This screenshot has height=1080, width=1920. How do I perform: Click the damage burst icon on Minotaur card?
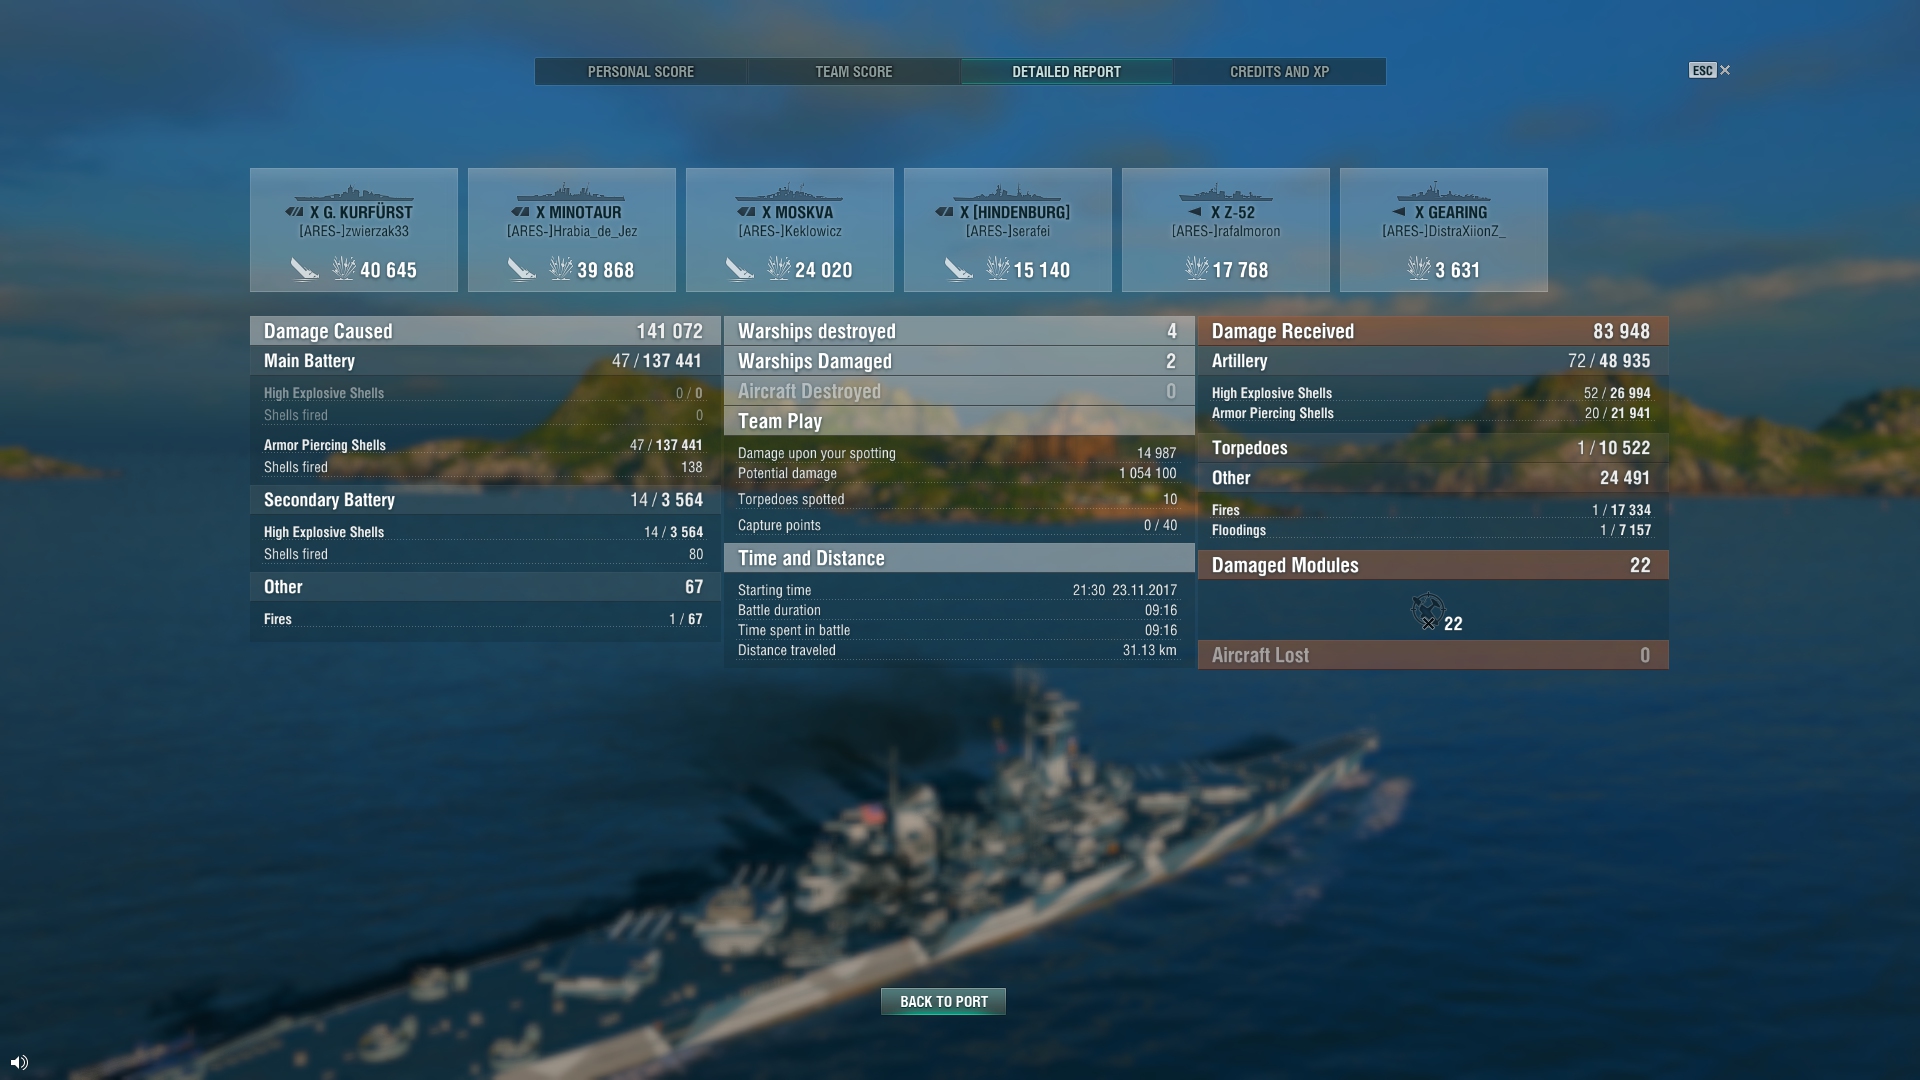click(561, 268)
